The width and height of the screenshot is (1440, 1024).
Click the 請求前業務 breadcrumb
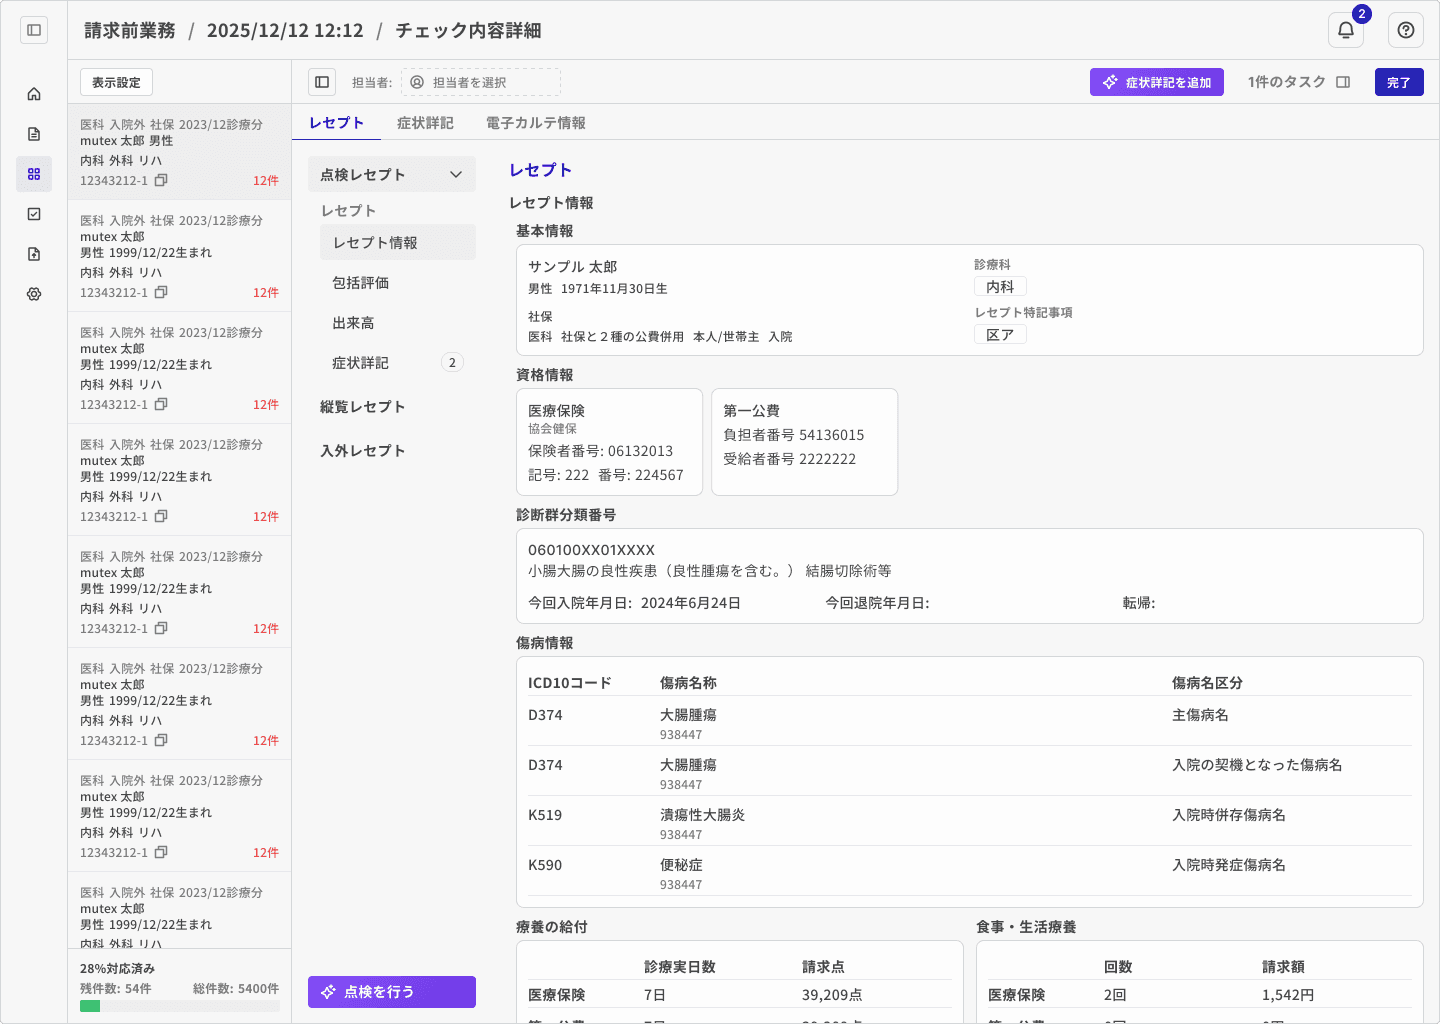pos(130,30)
